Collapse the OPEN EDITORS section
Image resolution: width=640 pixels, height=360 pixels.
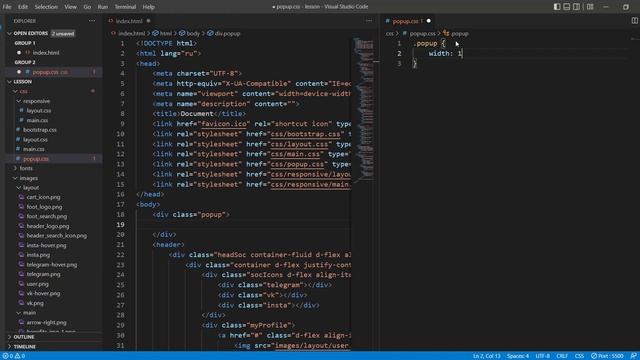pos(9,33)
